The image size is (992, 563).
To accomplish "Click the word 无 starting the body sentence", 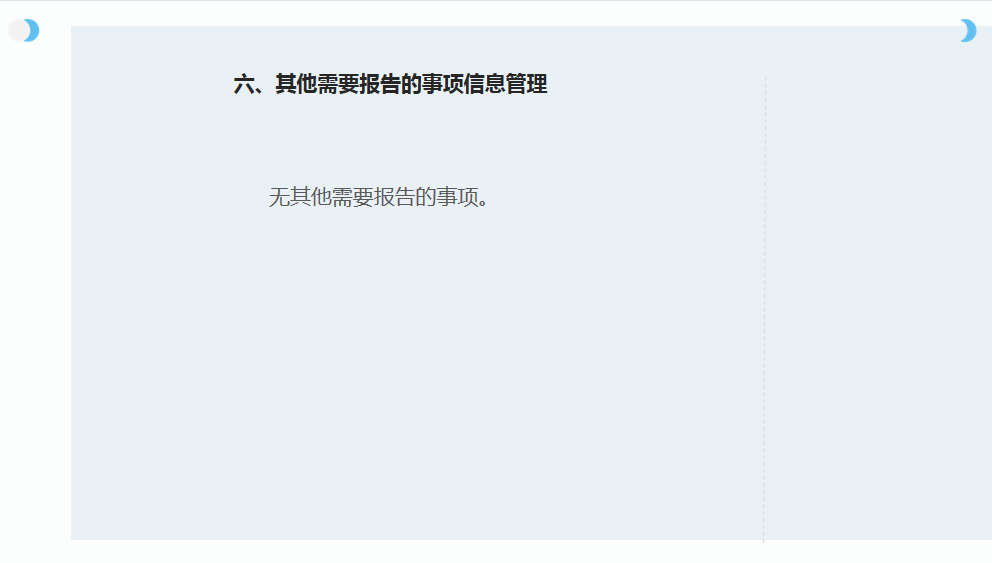I will (x=279, y=197).
